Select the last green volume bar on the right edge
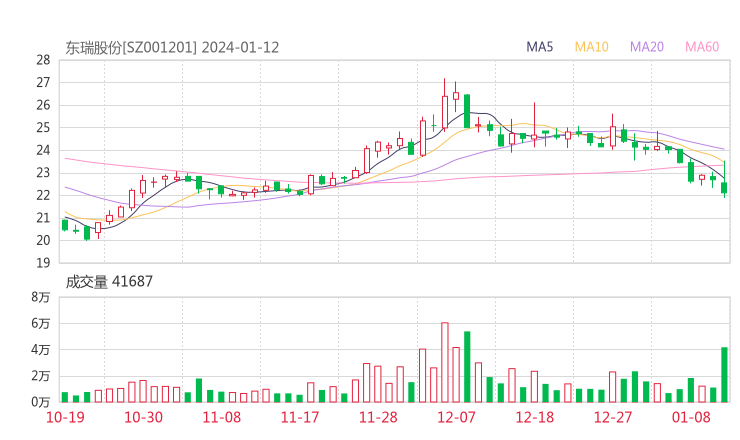This screenshot has height=440, width=740. [x=724, y=375]
